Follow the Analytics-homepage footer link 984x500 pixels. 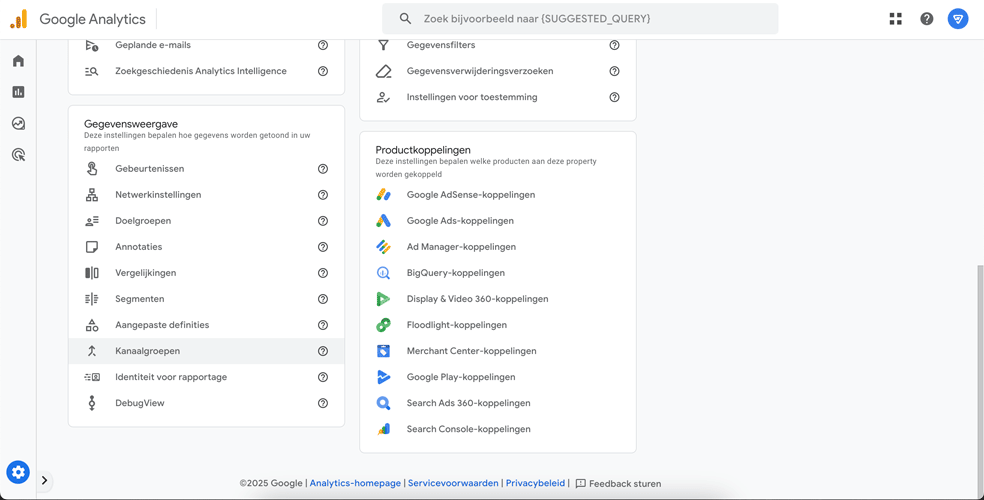tap(355, 484)
